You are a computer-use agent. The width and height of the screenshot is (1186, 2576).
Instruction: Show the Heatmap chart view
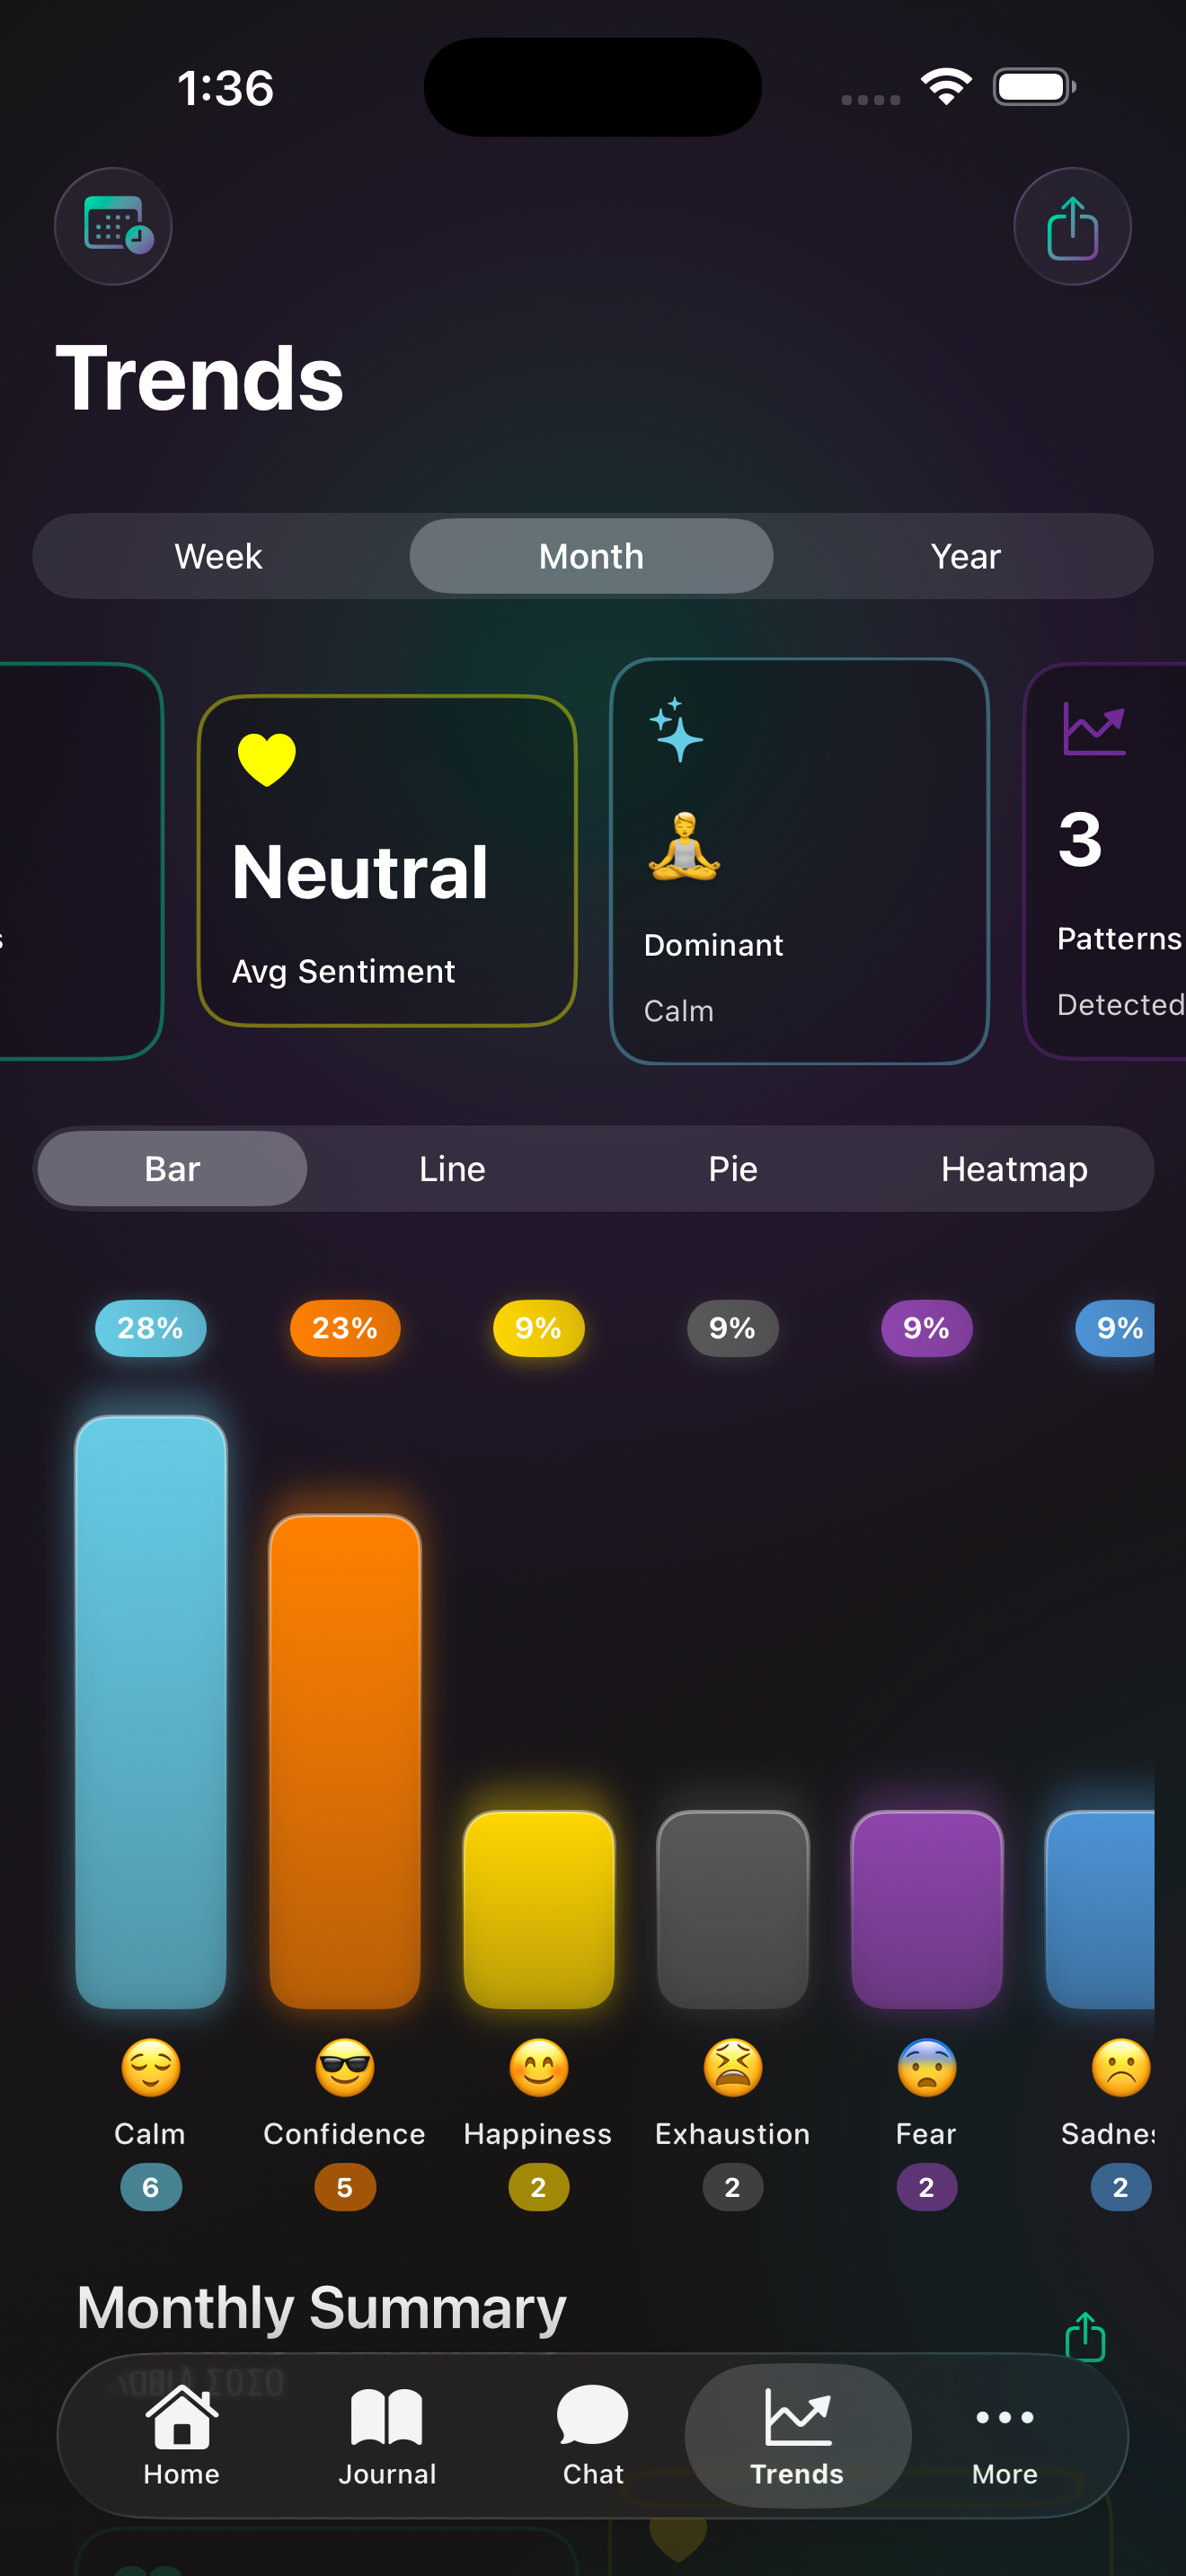(1014, 1168)
